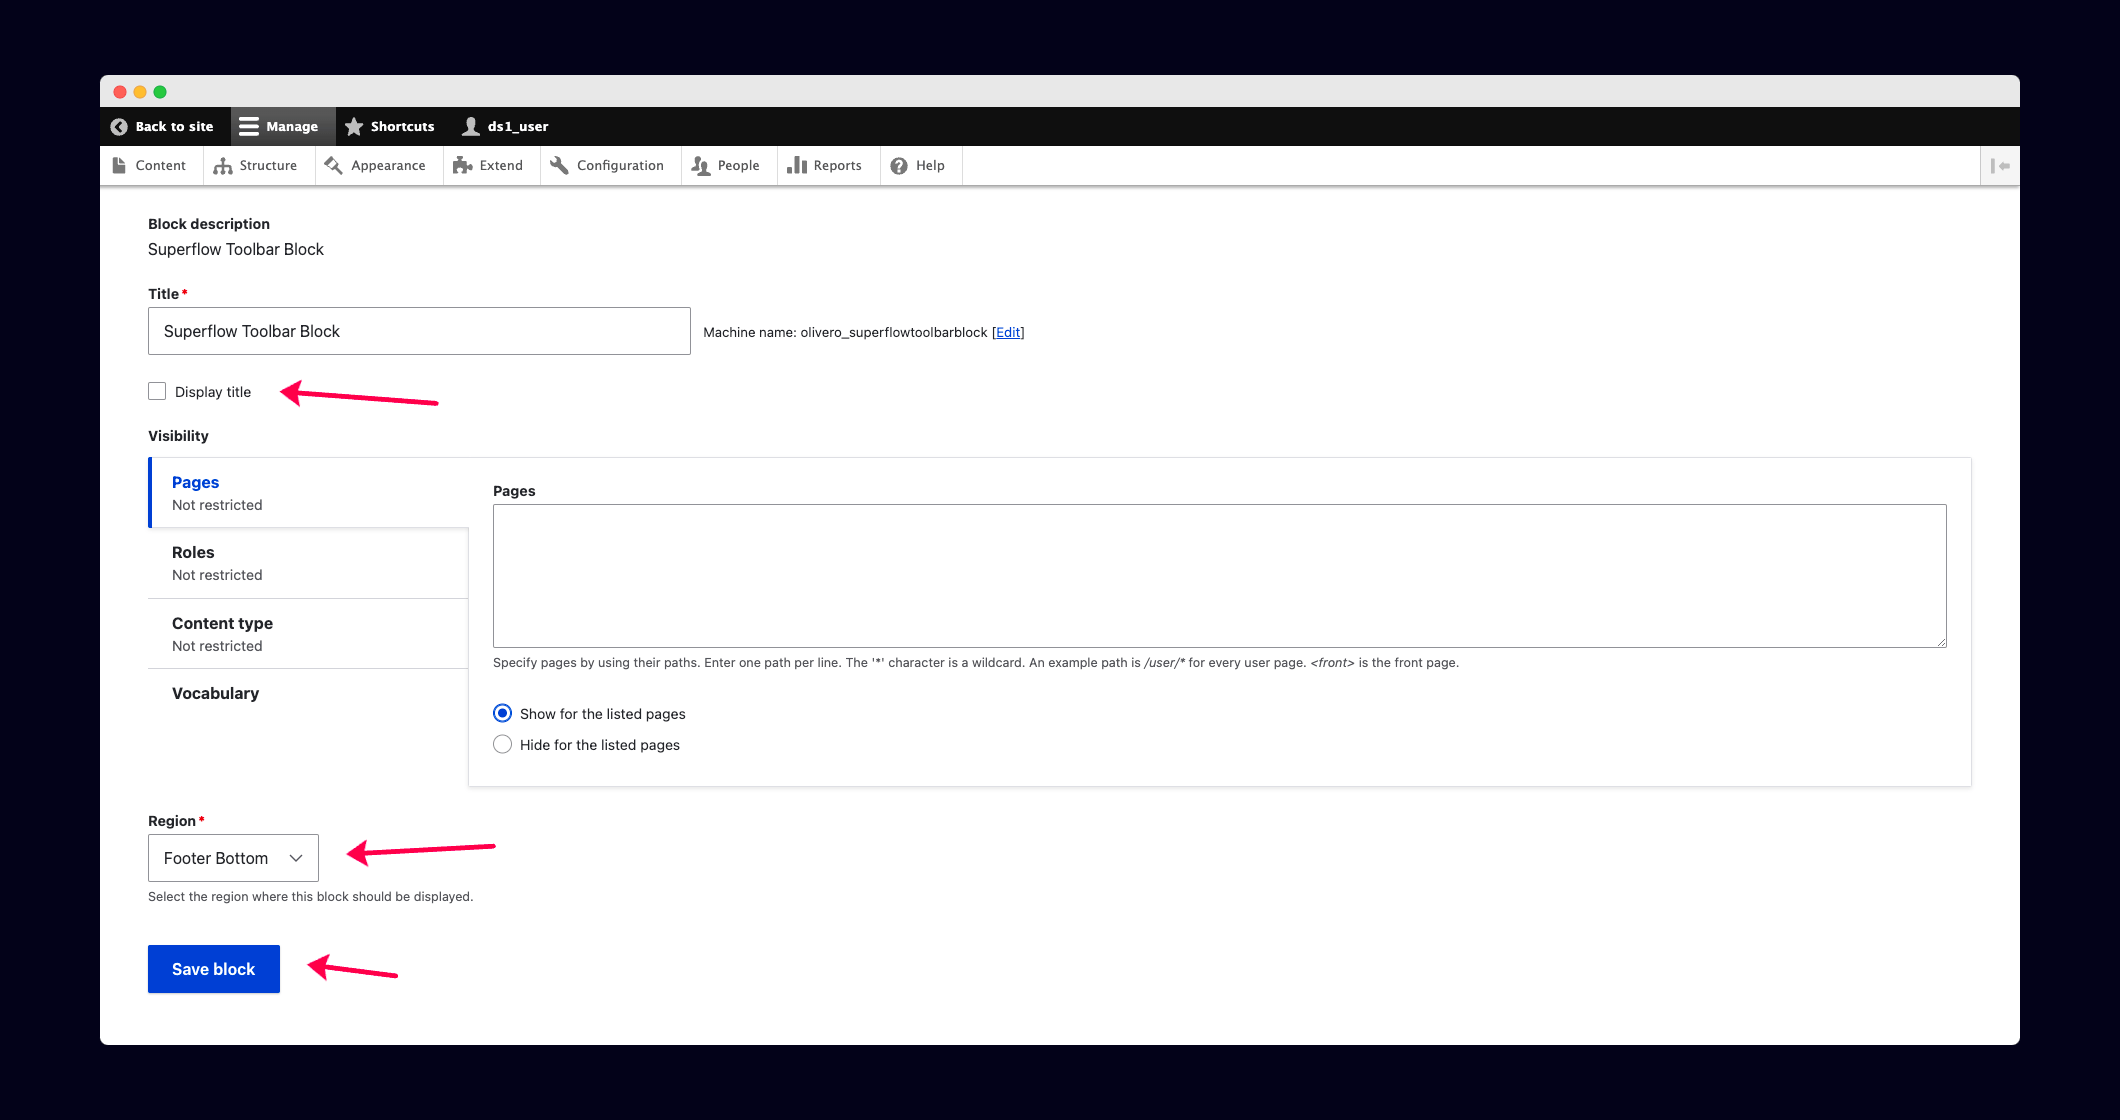The height and width of the screenshot is (1120, 2120).
Task: Enable the Display title checkbox
Action: tap(157, 391)
